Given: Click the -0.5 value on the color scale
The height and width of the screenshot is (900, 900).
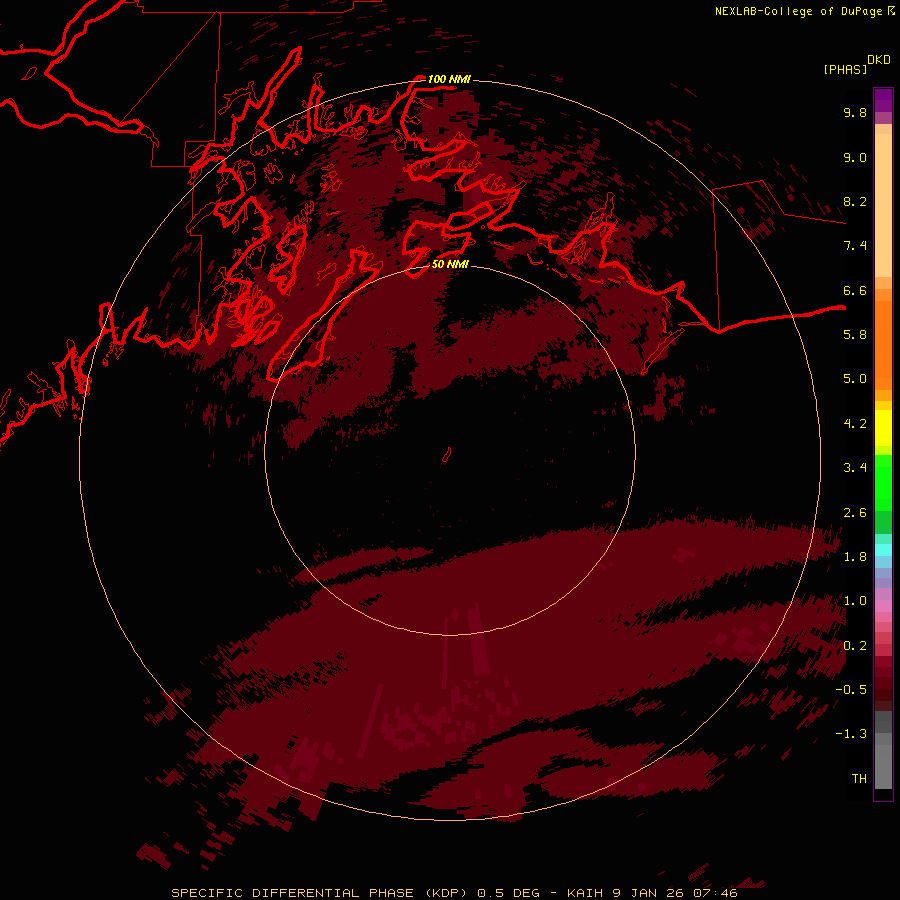Looking at the screenshot, I should 851,690.
